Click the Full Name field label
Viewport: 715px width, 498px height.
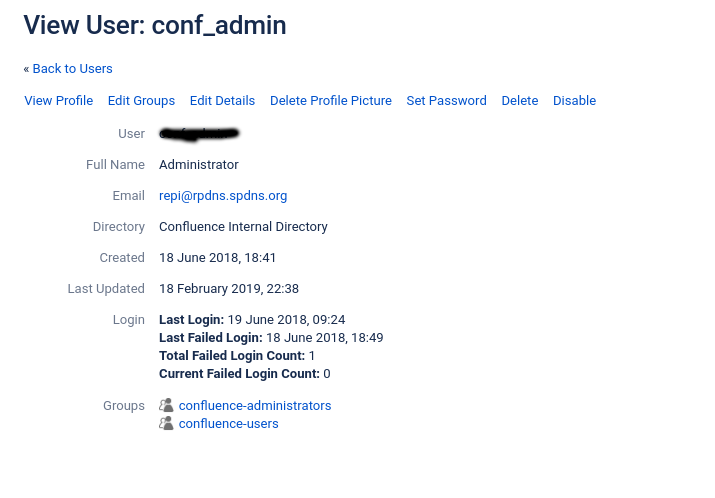115,165
